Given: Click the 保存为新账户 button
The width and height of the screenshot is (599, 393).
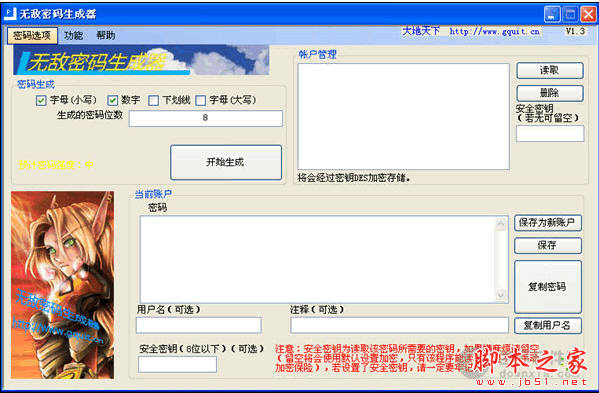Looking at the screenshot, I should (x=548, y=223).
